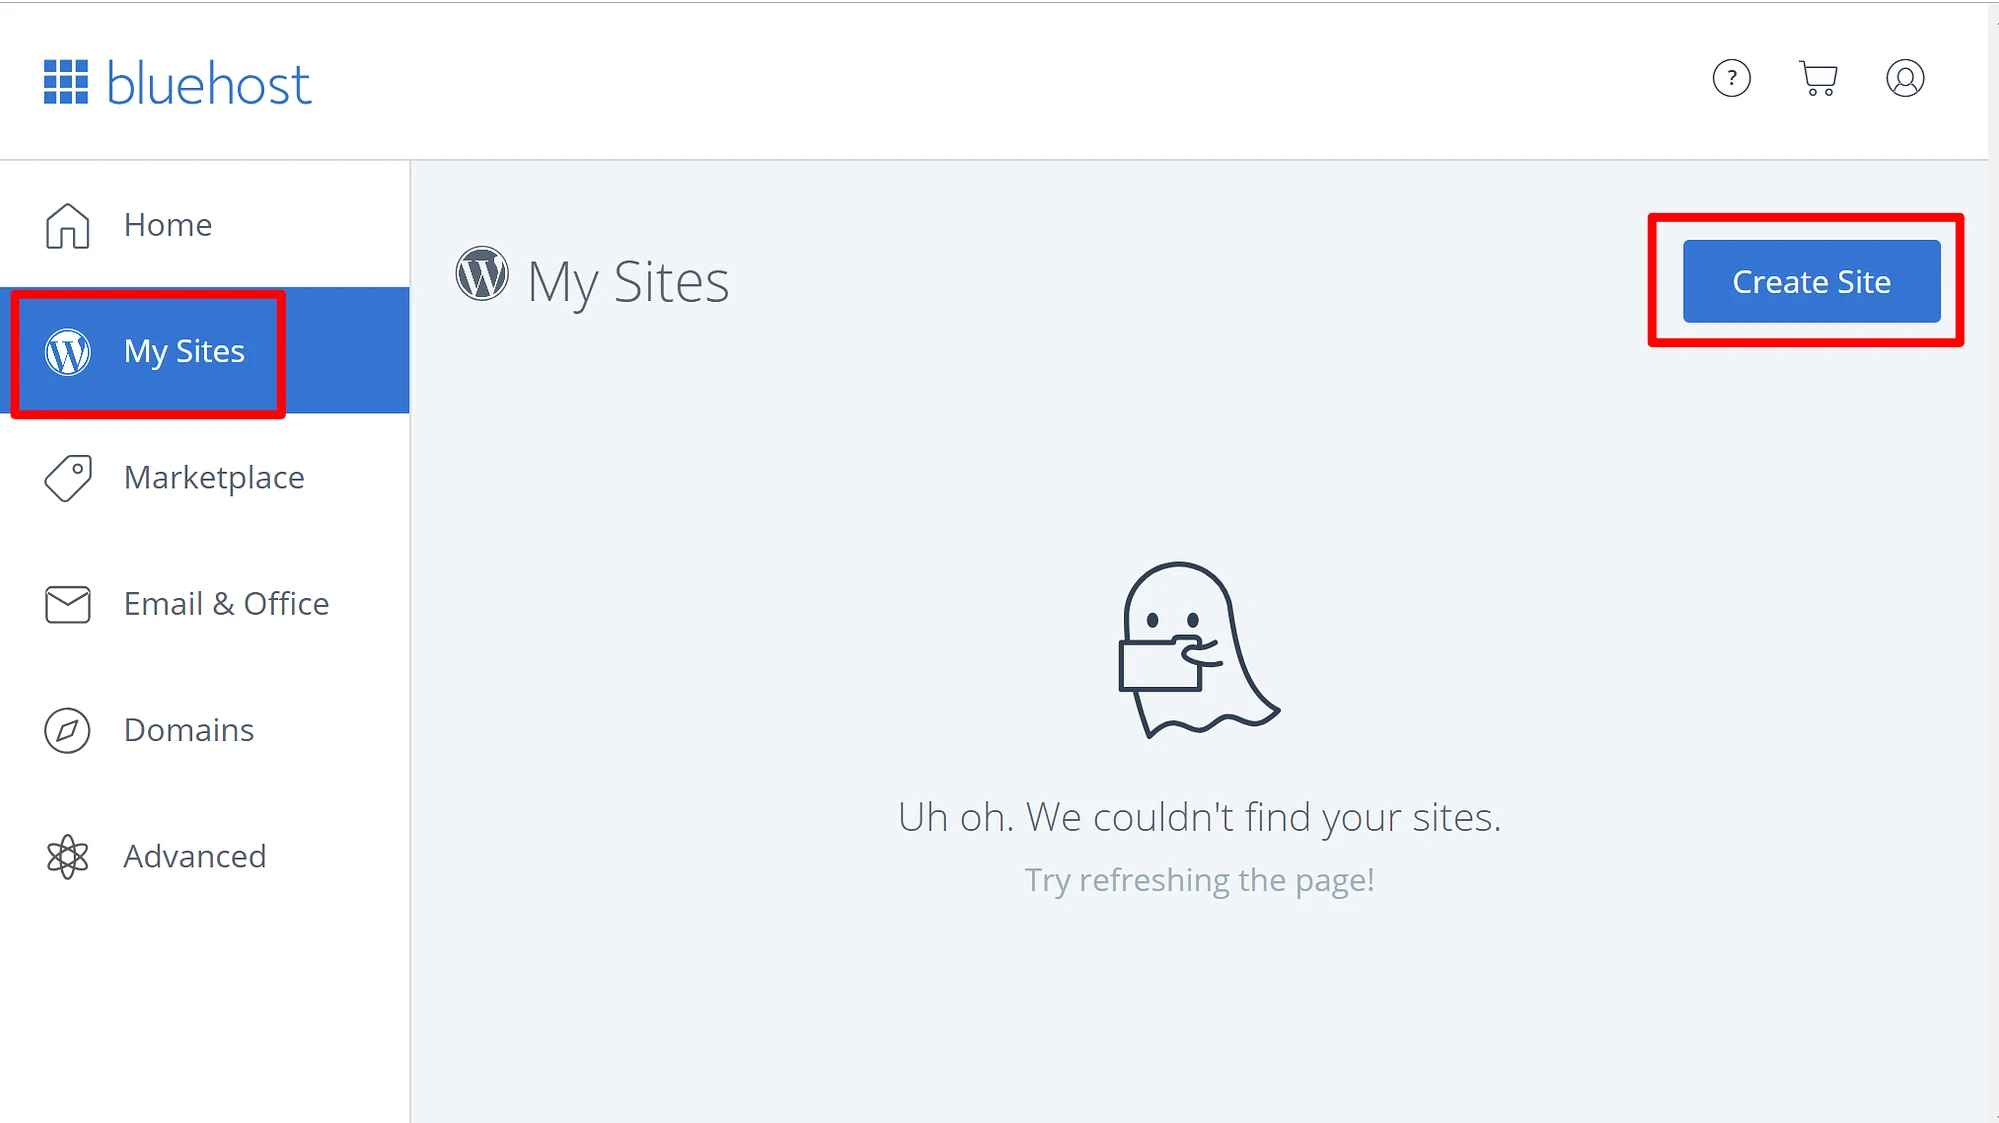
Task: Click the Email and Office envelope icon
Action: coord(66,604)
